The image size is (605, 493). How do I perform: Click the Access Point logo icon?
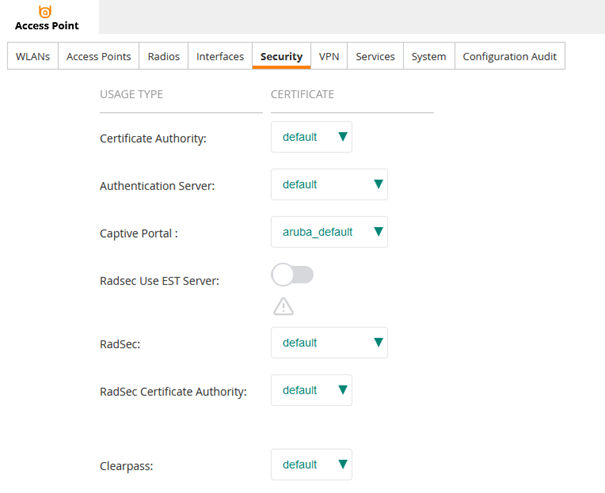tap(45, 10)
